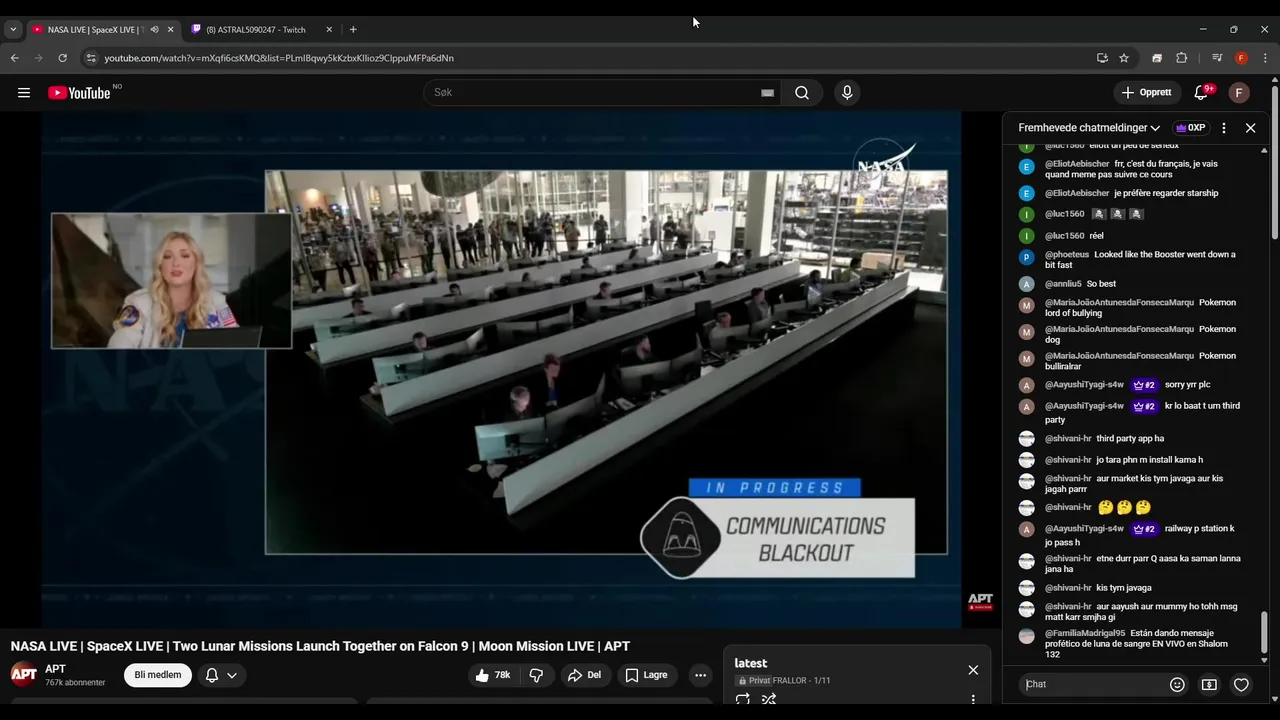
Task: Like the video with 78k likes
Action: click(495, 675)
